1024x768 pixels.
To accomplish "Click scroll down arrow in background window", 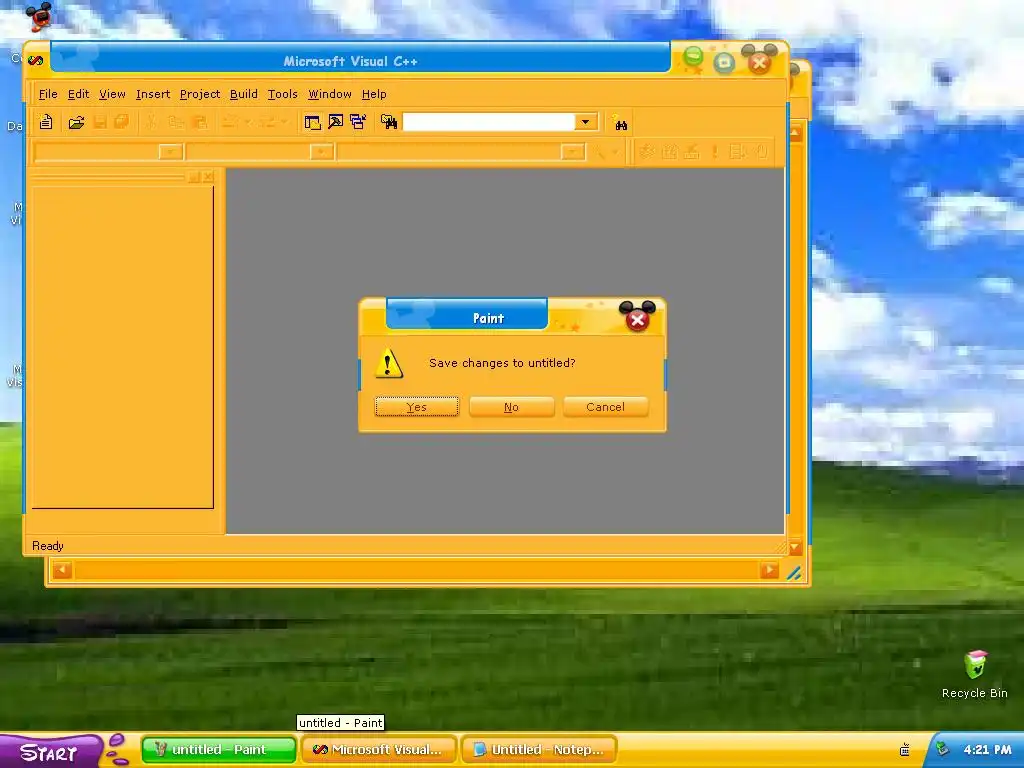I will [795, 547].
